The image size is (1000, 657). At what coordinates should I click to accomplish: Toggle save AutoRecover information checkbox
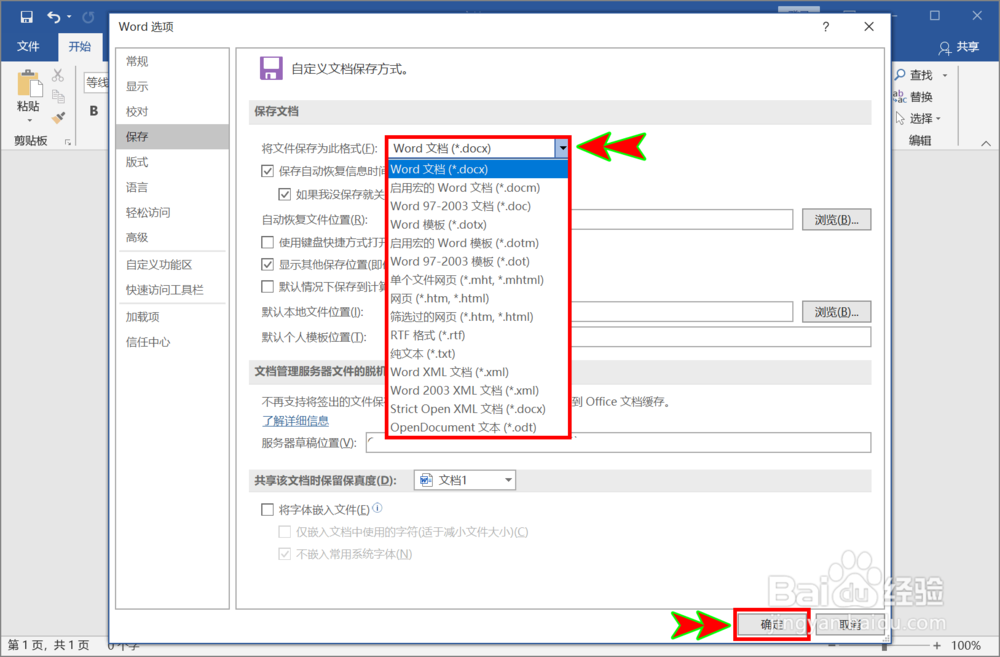pos(268,170)
